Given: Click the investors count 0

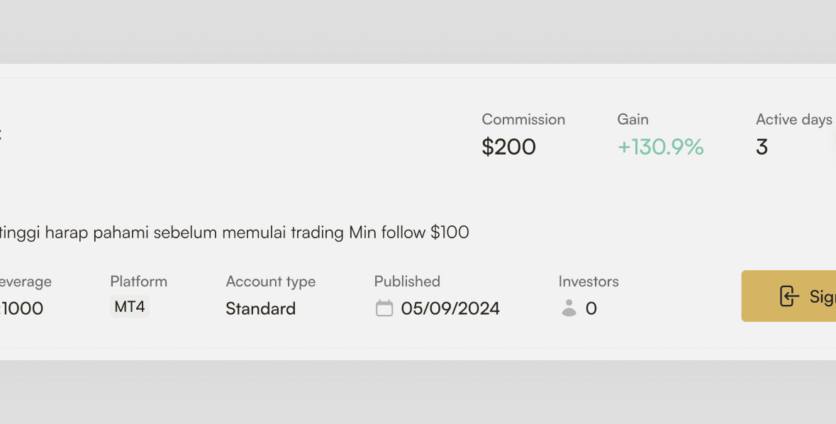Looking at the screenshot, I should (x=591, y=308).
